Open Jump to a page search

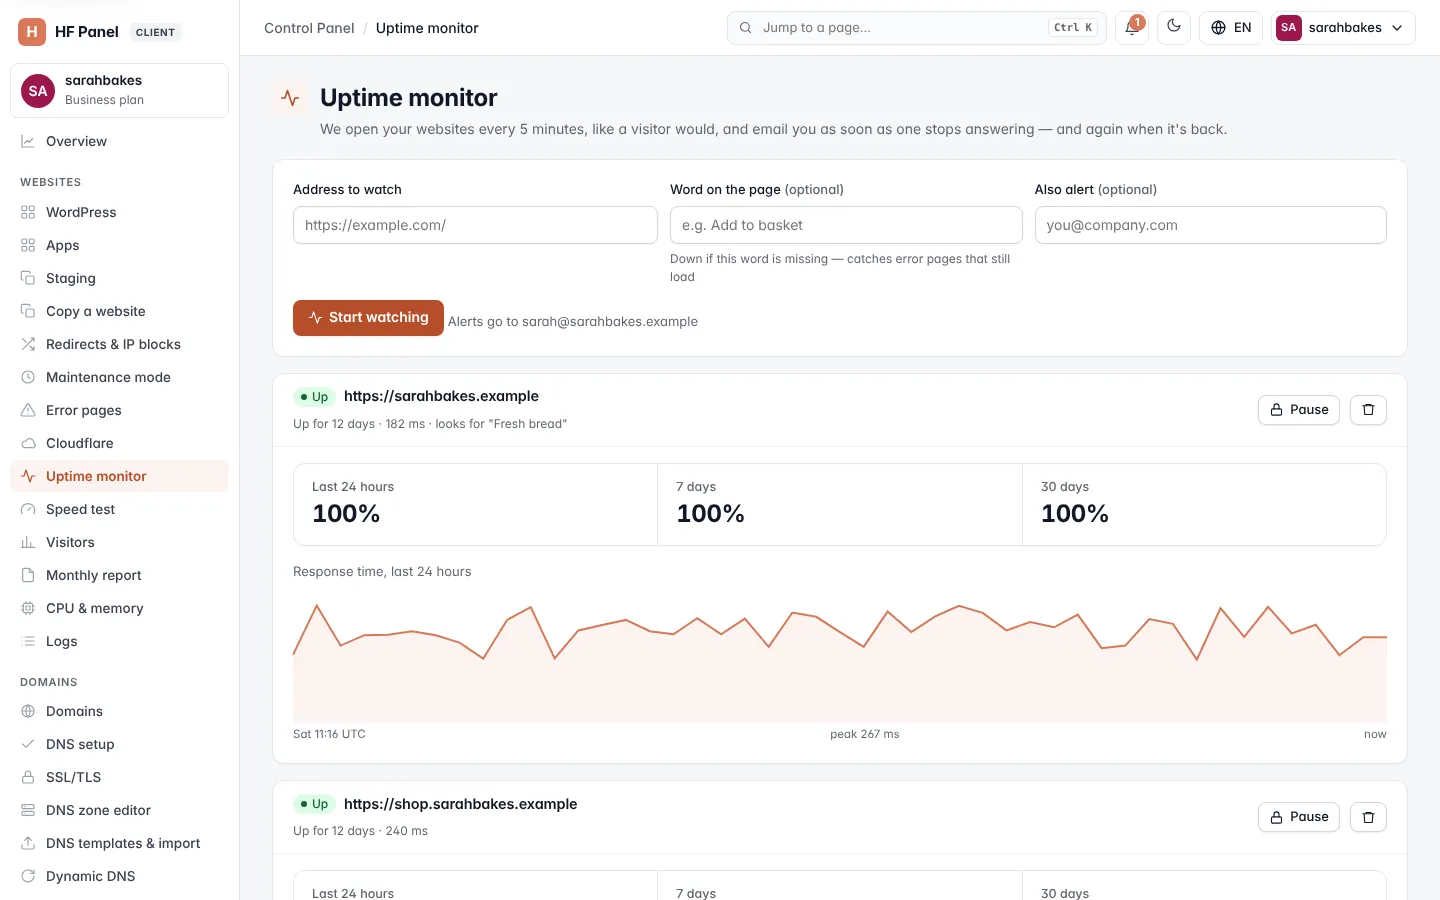click(916, 28)
